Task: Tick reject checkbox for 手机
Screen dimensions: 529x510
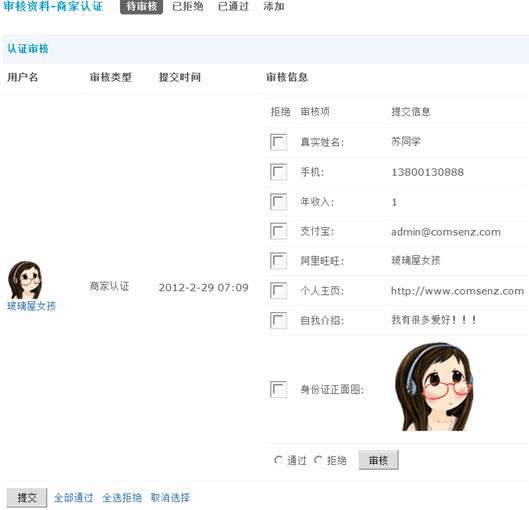Action: pos(278,172)
